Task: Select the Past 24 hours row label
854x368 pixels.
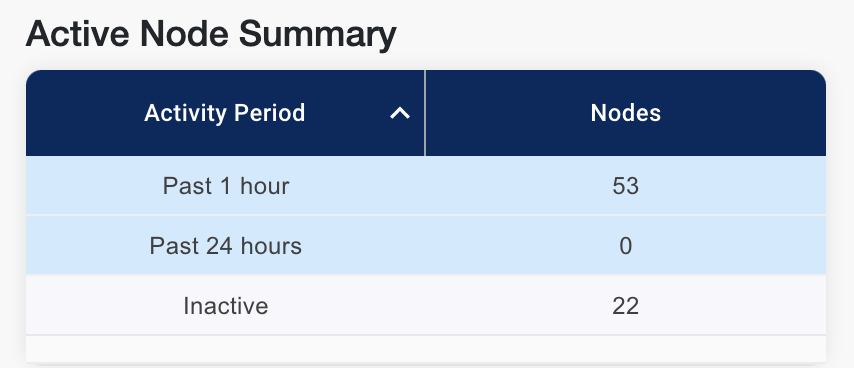Action: click(225, 246)
